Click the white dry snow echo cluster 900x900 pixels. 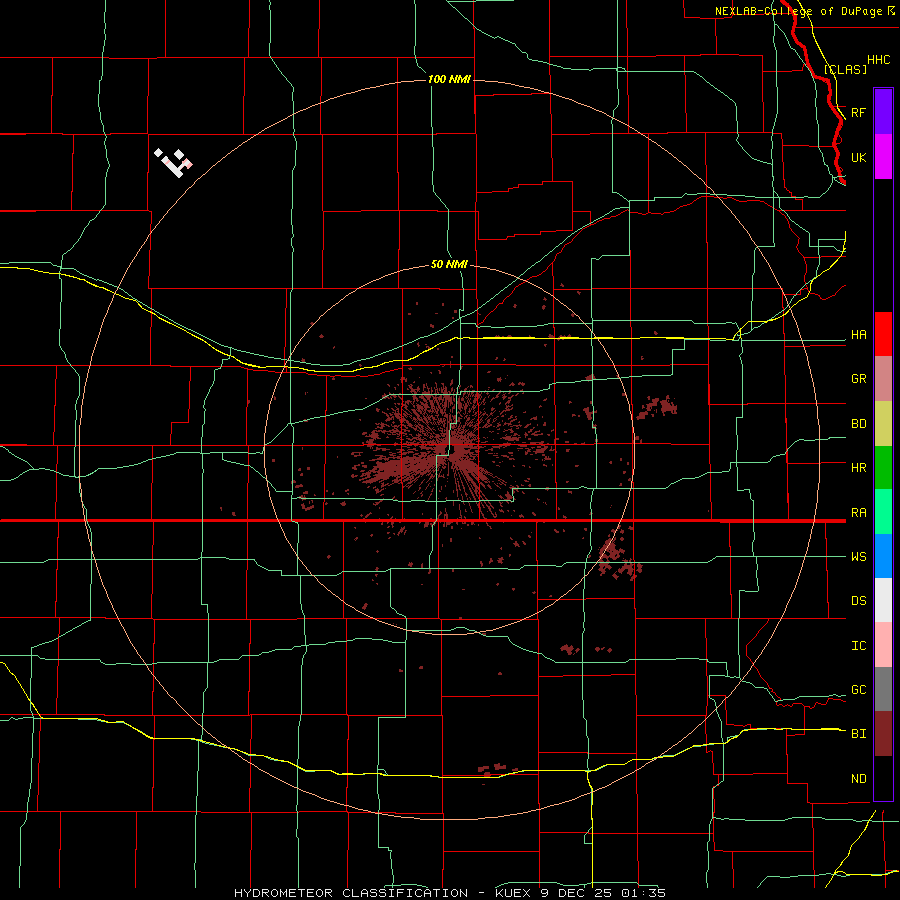coord(173,162)
